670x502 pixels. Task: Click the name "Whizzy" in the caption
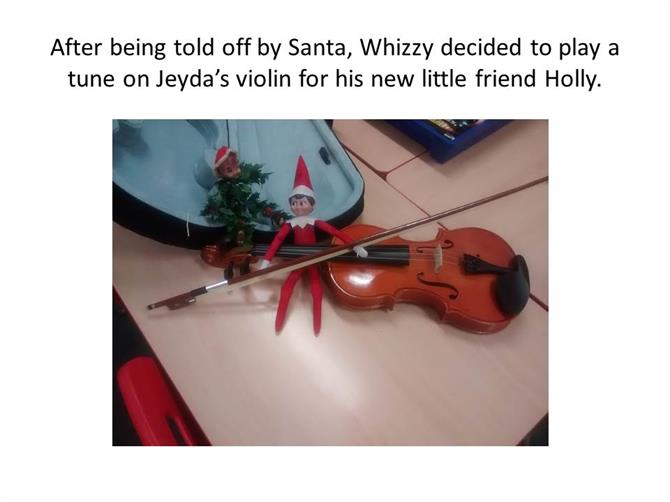396,49
